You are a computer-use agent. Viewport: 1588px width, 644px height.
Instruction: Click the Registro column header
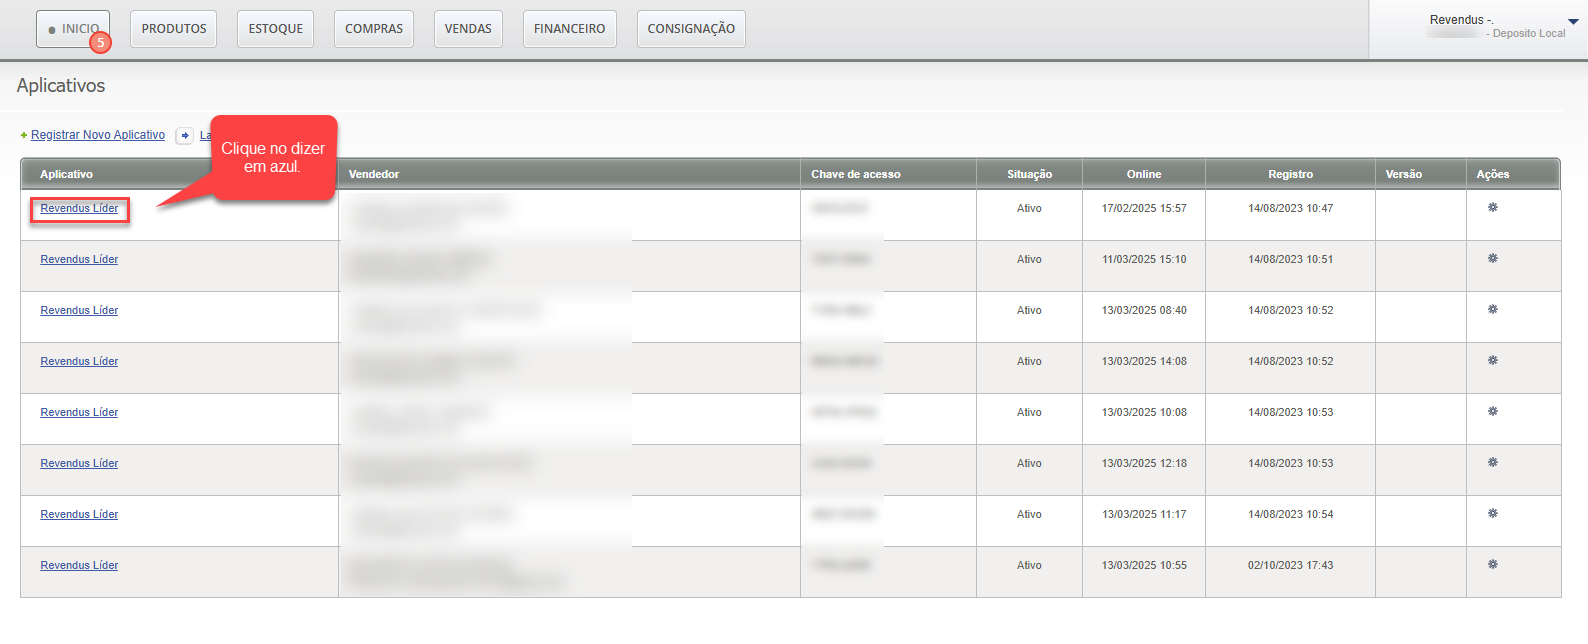(x=1290, y=174)
